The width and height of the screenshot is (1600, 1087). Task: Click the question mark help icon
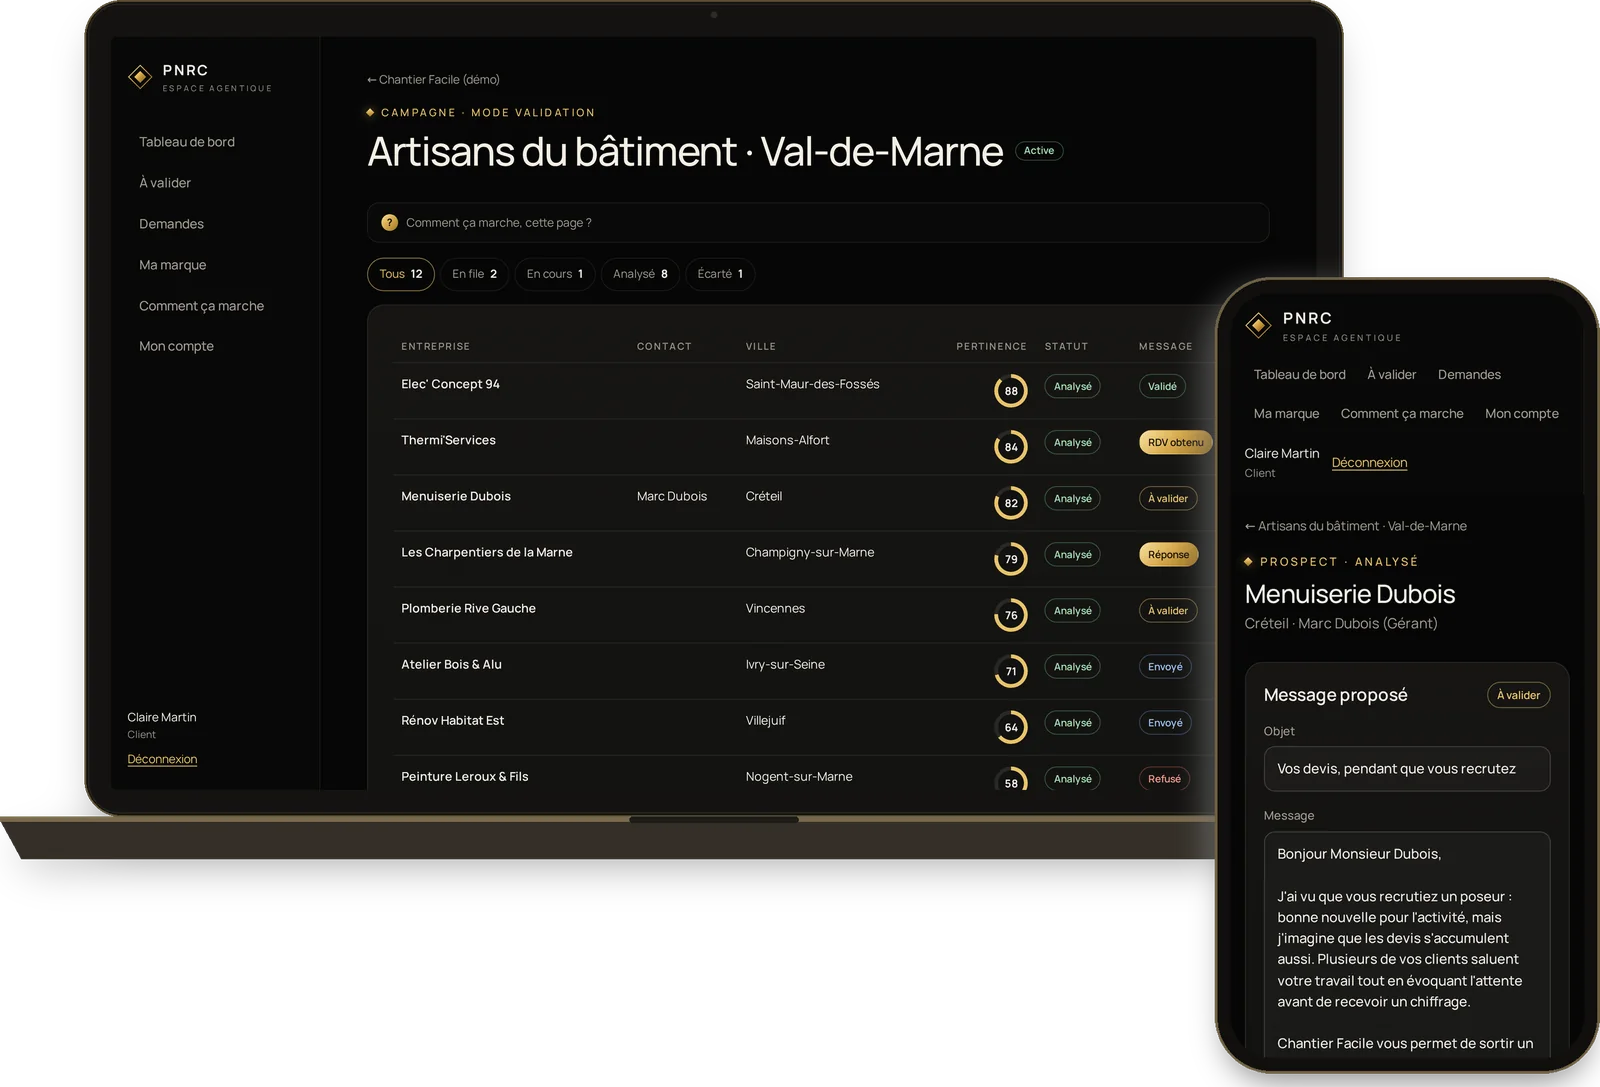(390, 223)
